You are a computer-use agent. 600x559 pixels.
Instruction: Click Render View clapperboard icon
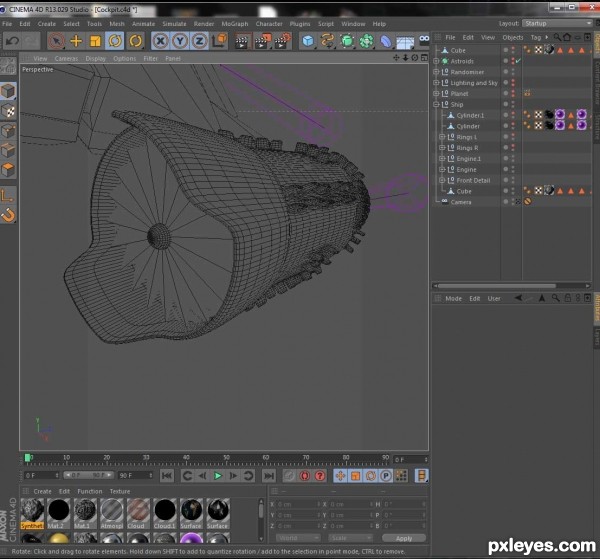[241, 41]
